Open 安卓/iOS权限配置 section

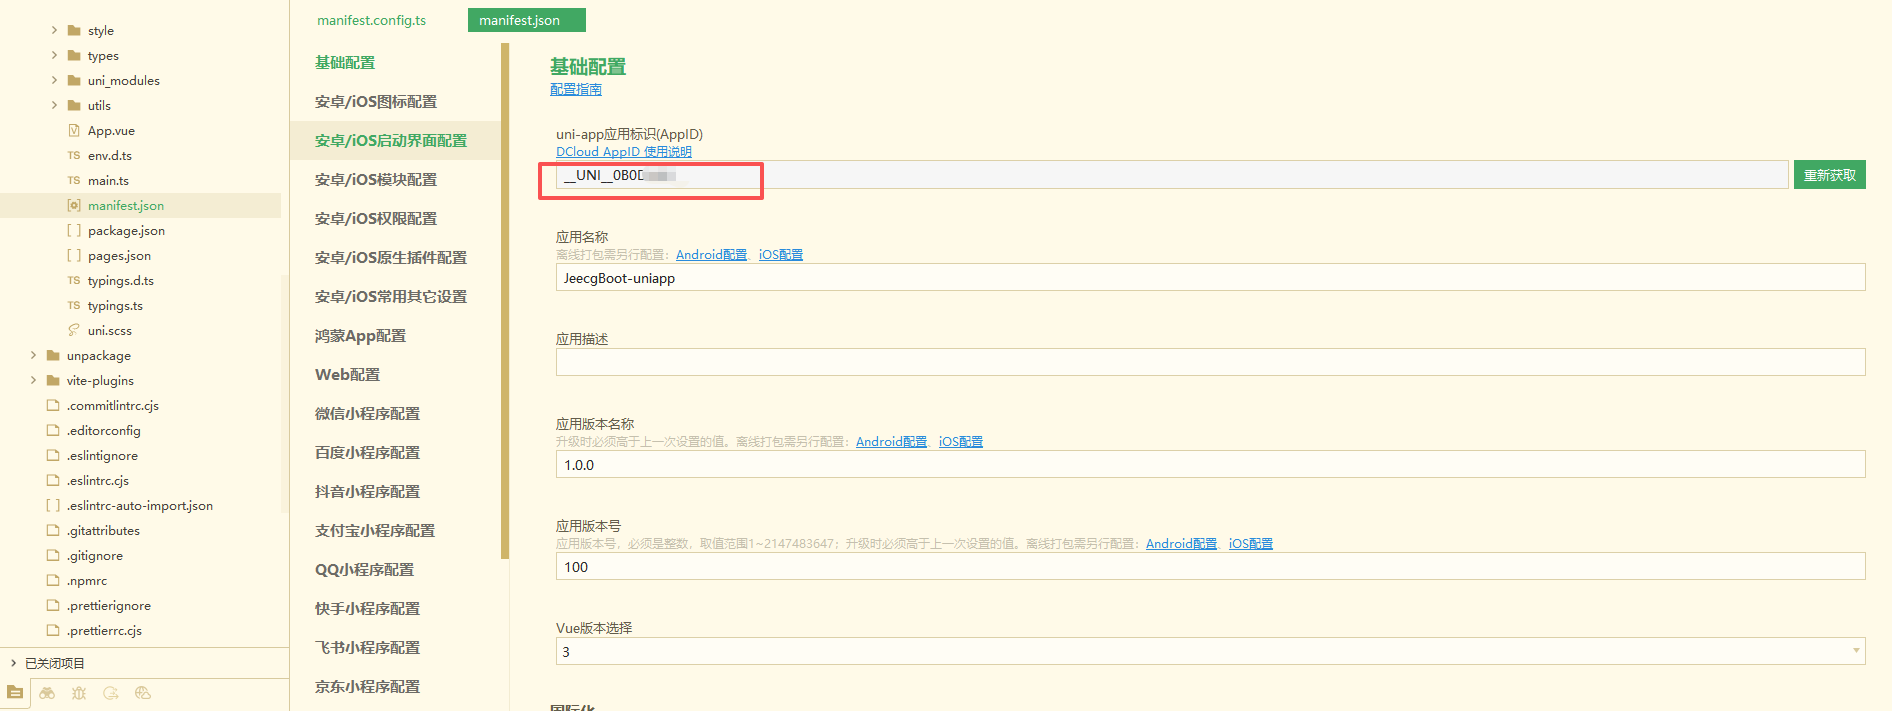[x=376, y=219]
